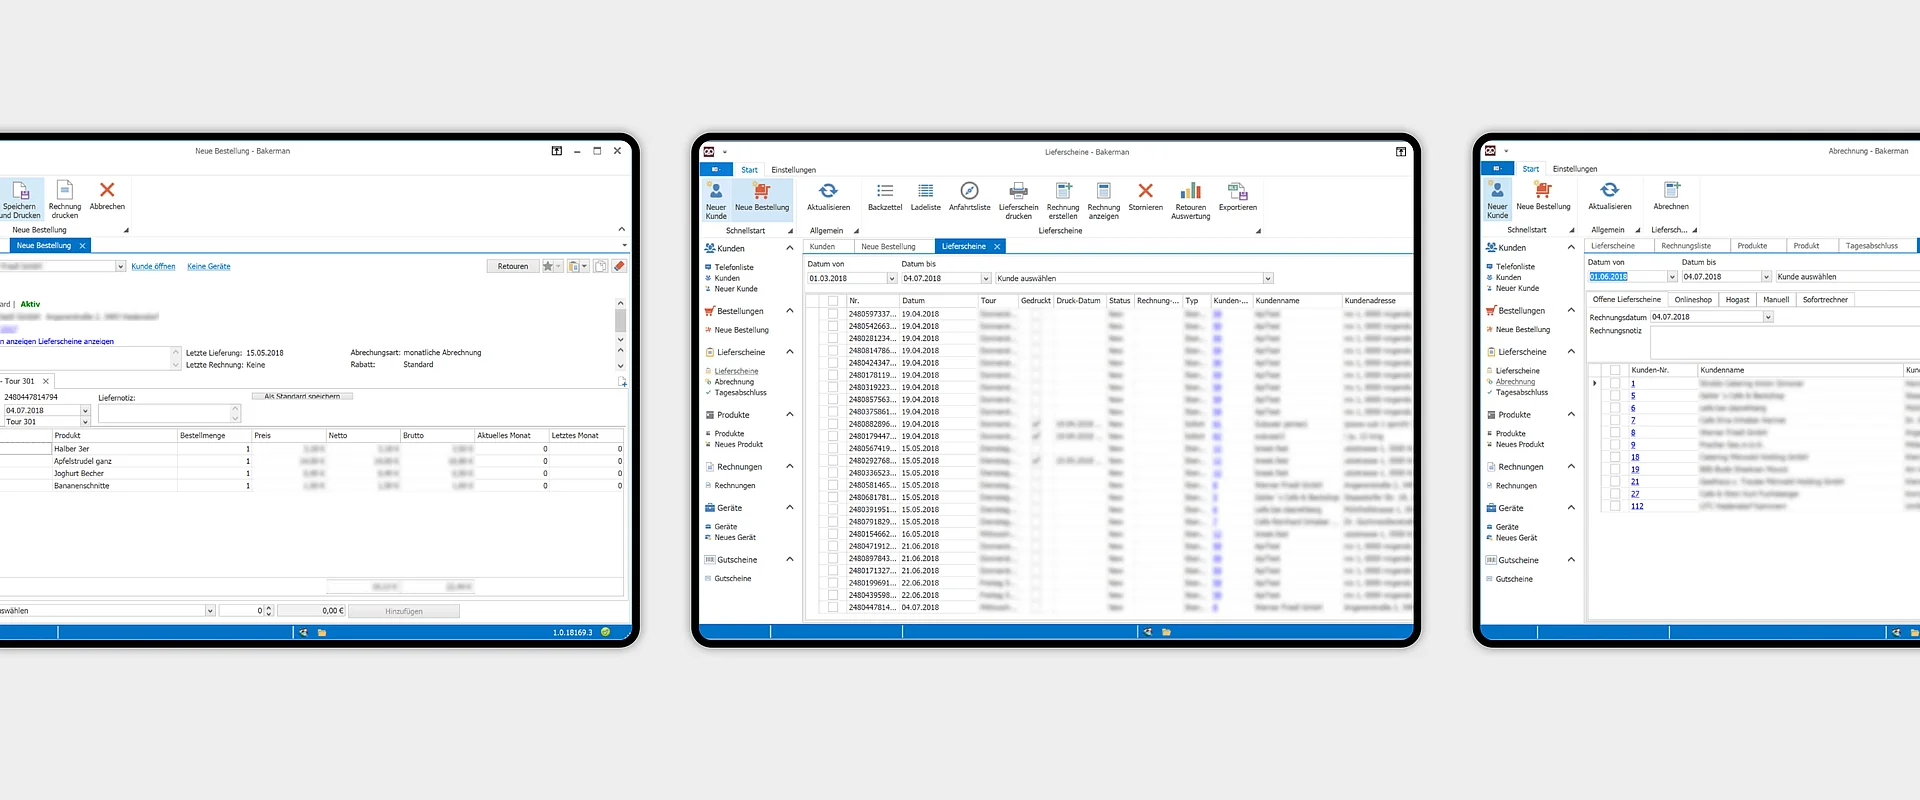Open the Tour 301 dropdown in order form
This screenshot has width=1920, height=800.
85,422
